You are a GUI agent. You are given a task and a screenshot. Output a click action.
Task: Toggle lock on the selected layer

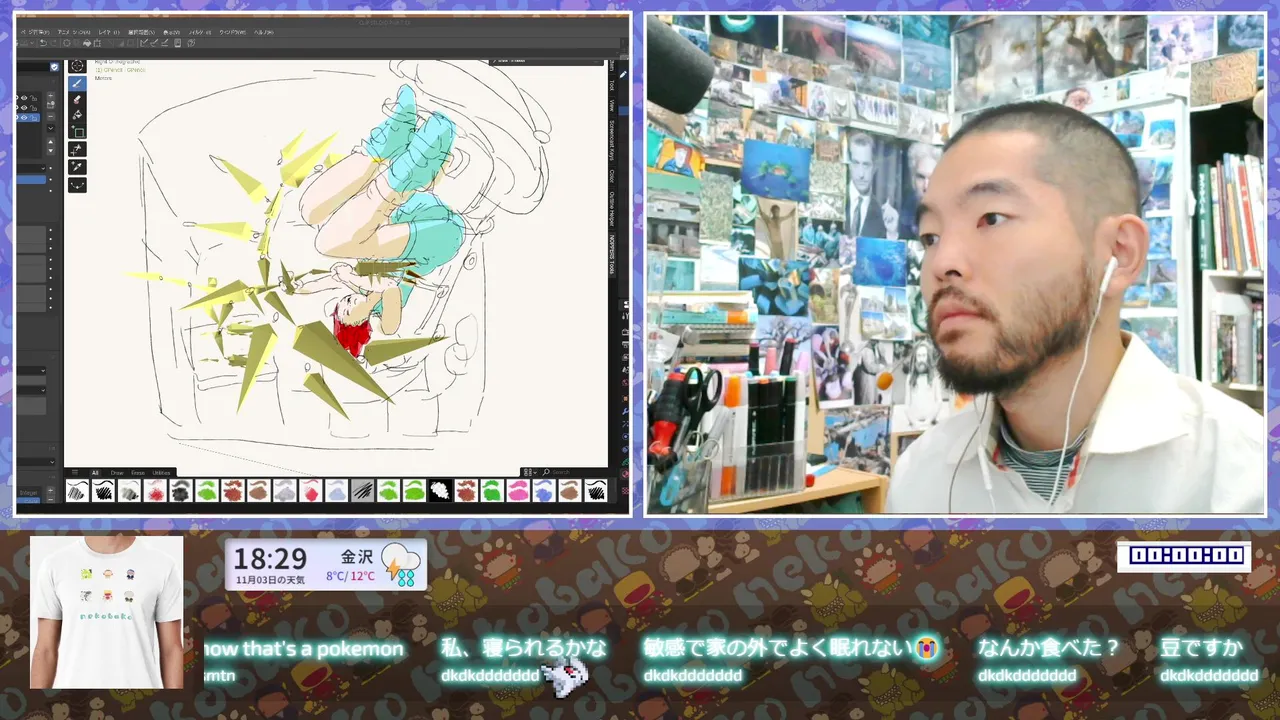(x=33, y=117)
